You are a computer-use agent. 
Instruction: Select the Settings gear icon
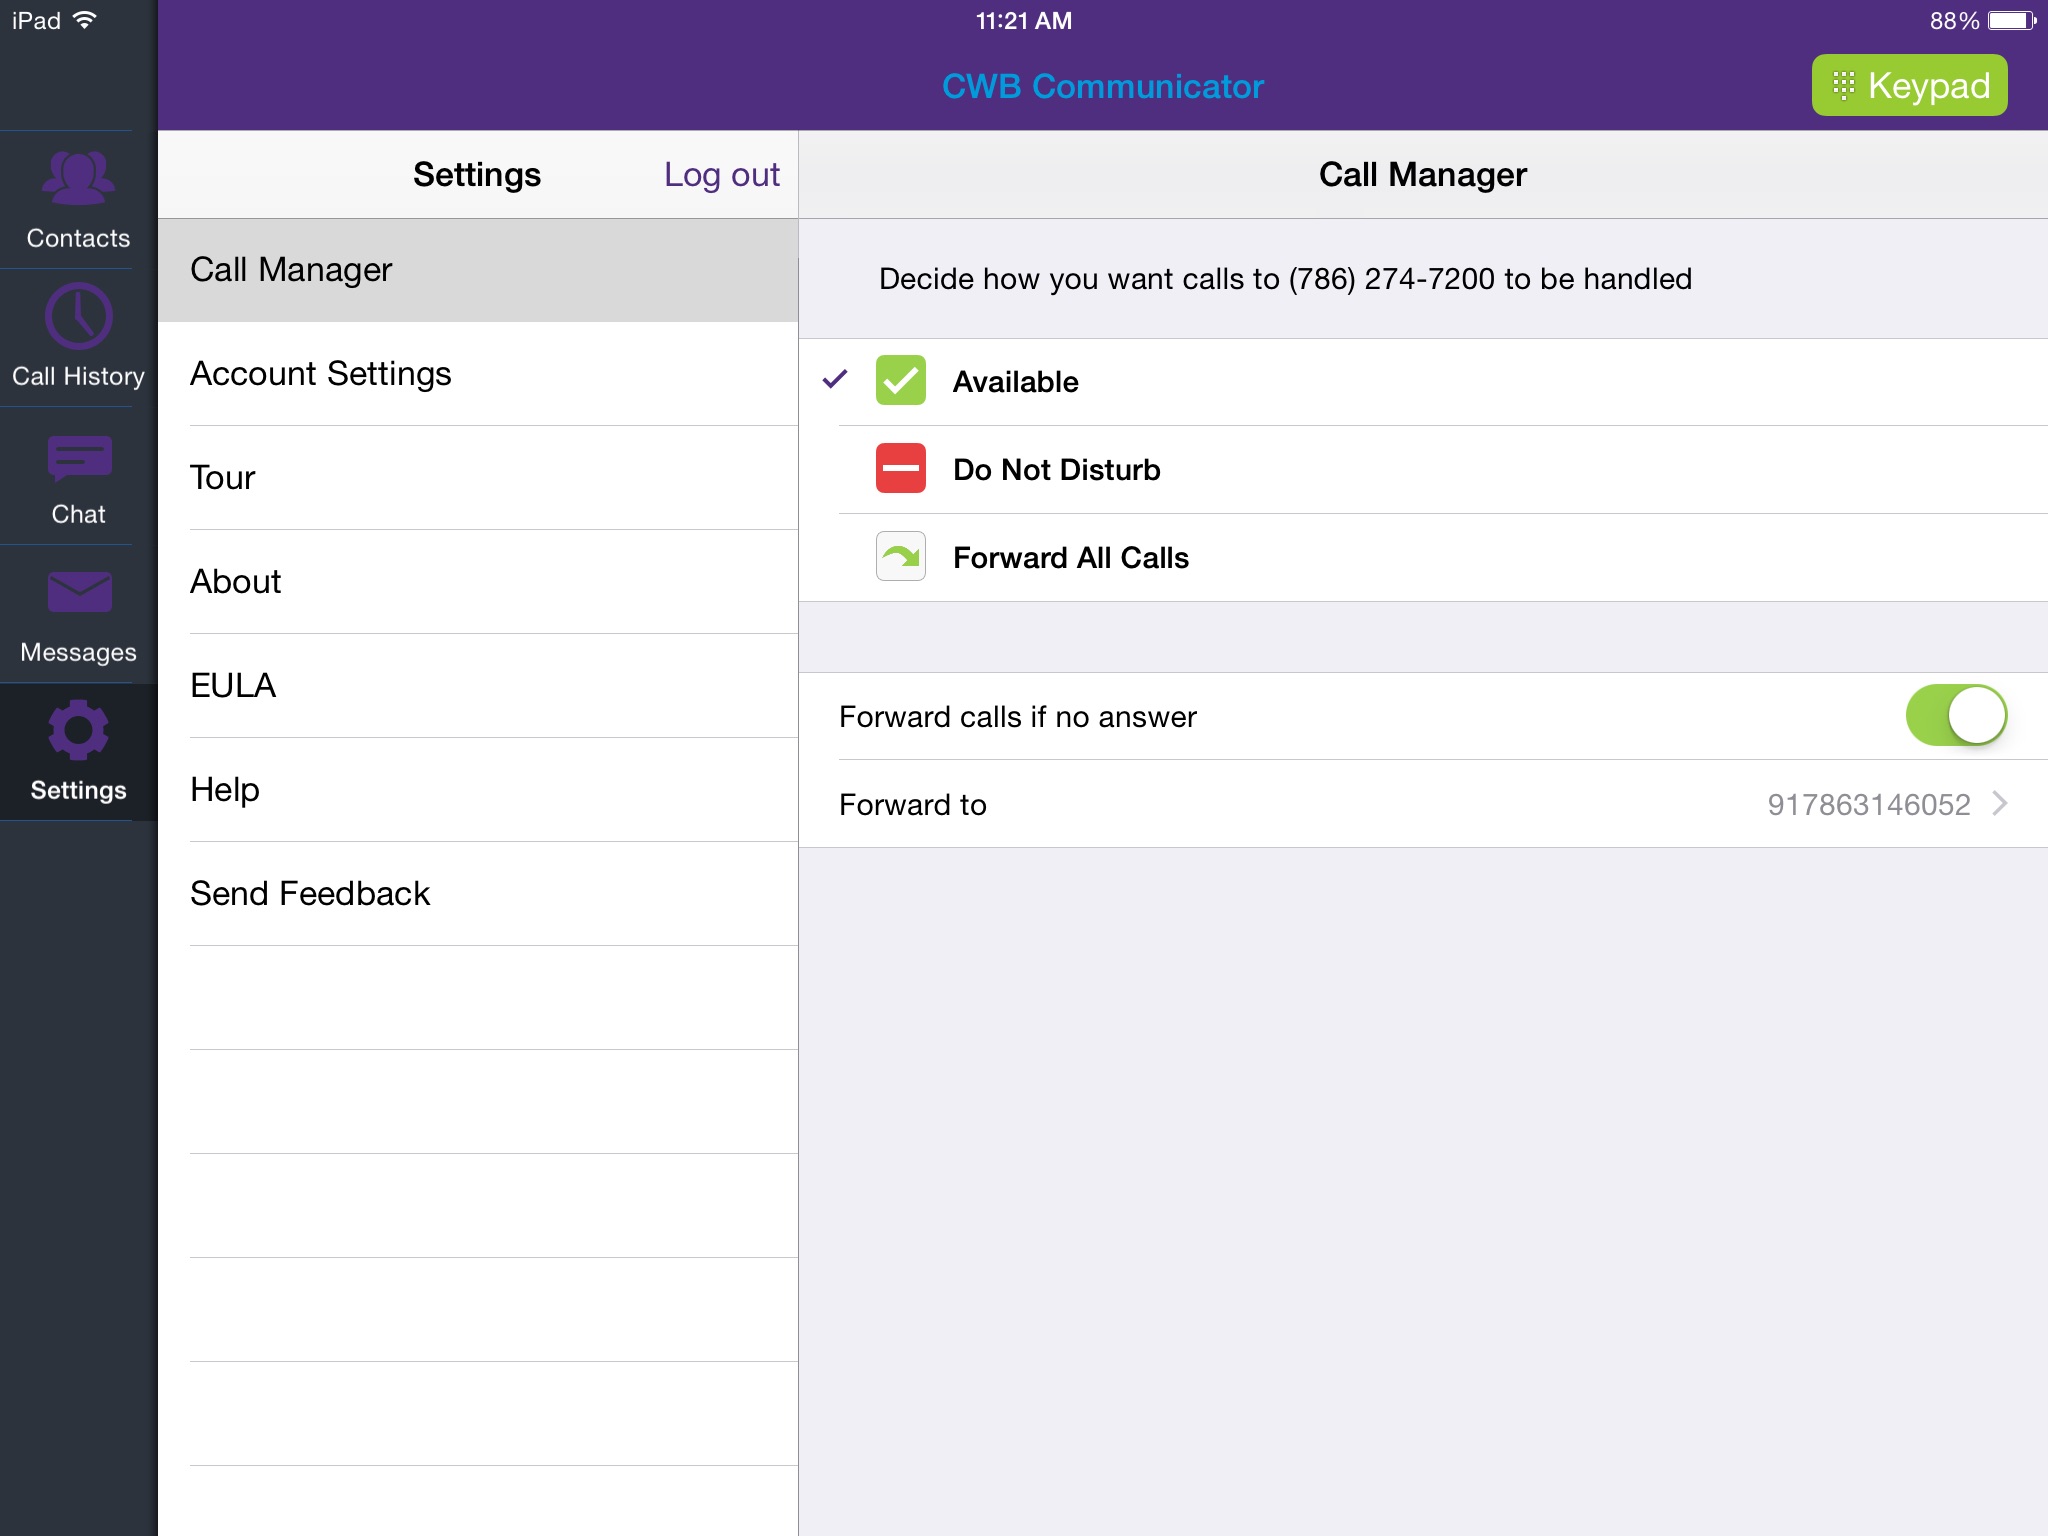78,730
